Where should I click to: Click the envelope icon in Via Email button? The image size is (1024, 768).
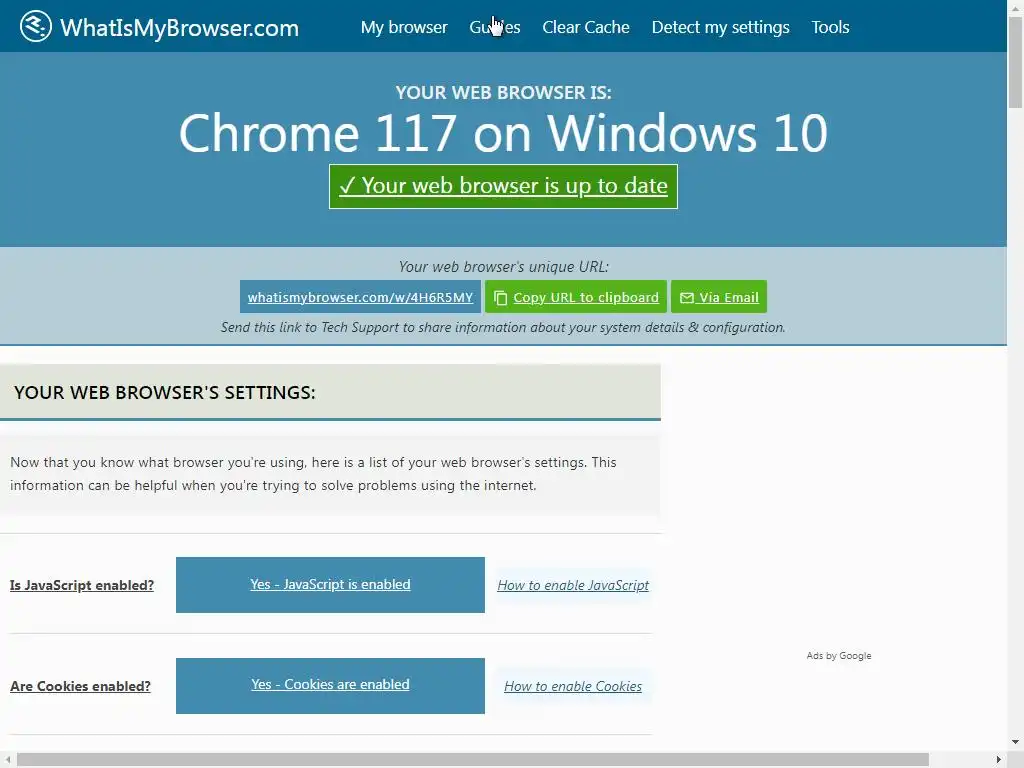(x=686, y=298)
